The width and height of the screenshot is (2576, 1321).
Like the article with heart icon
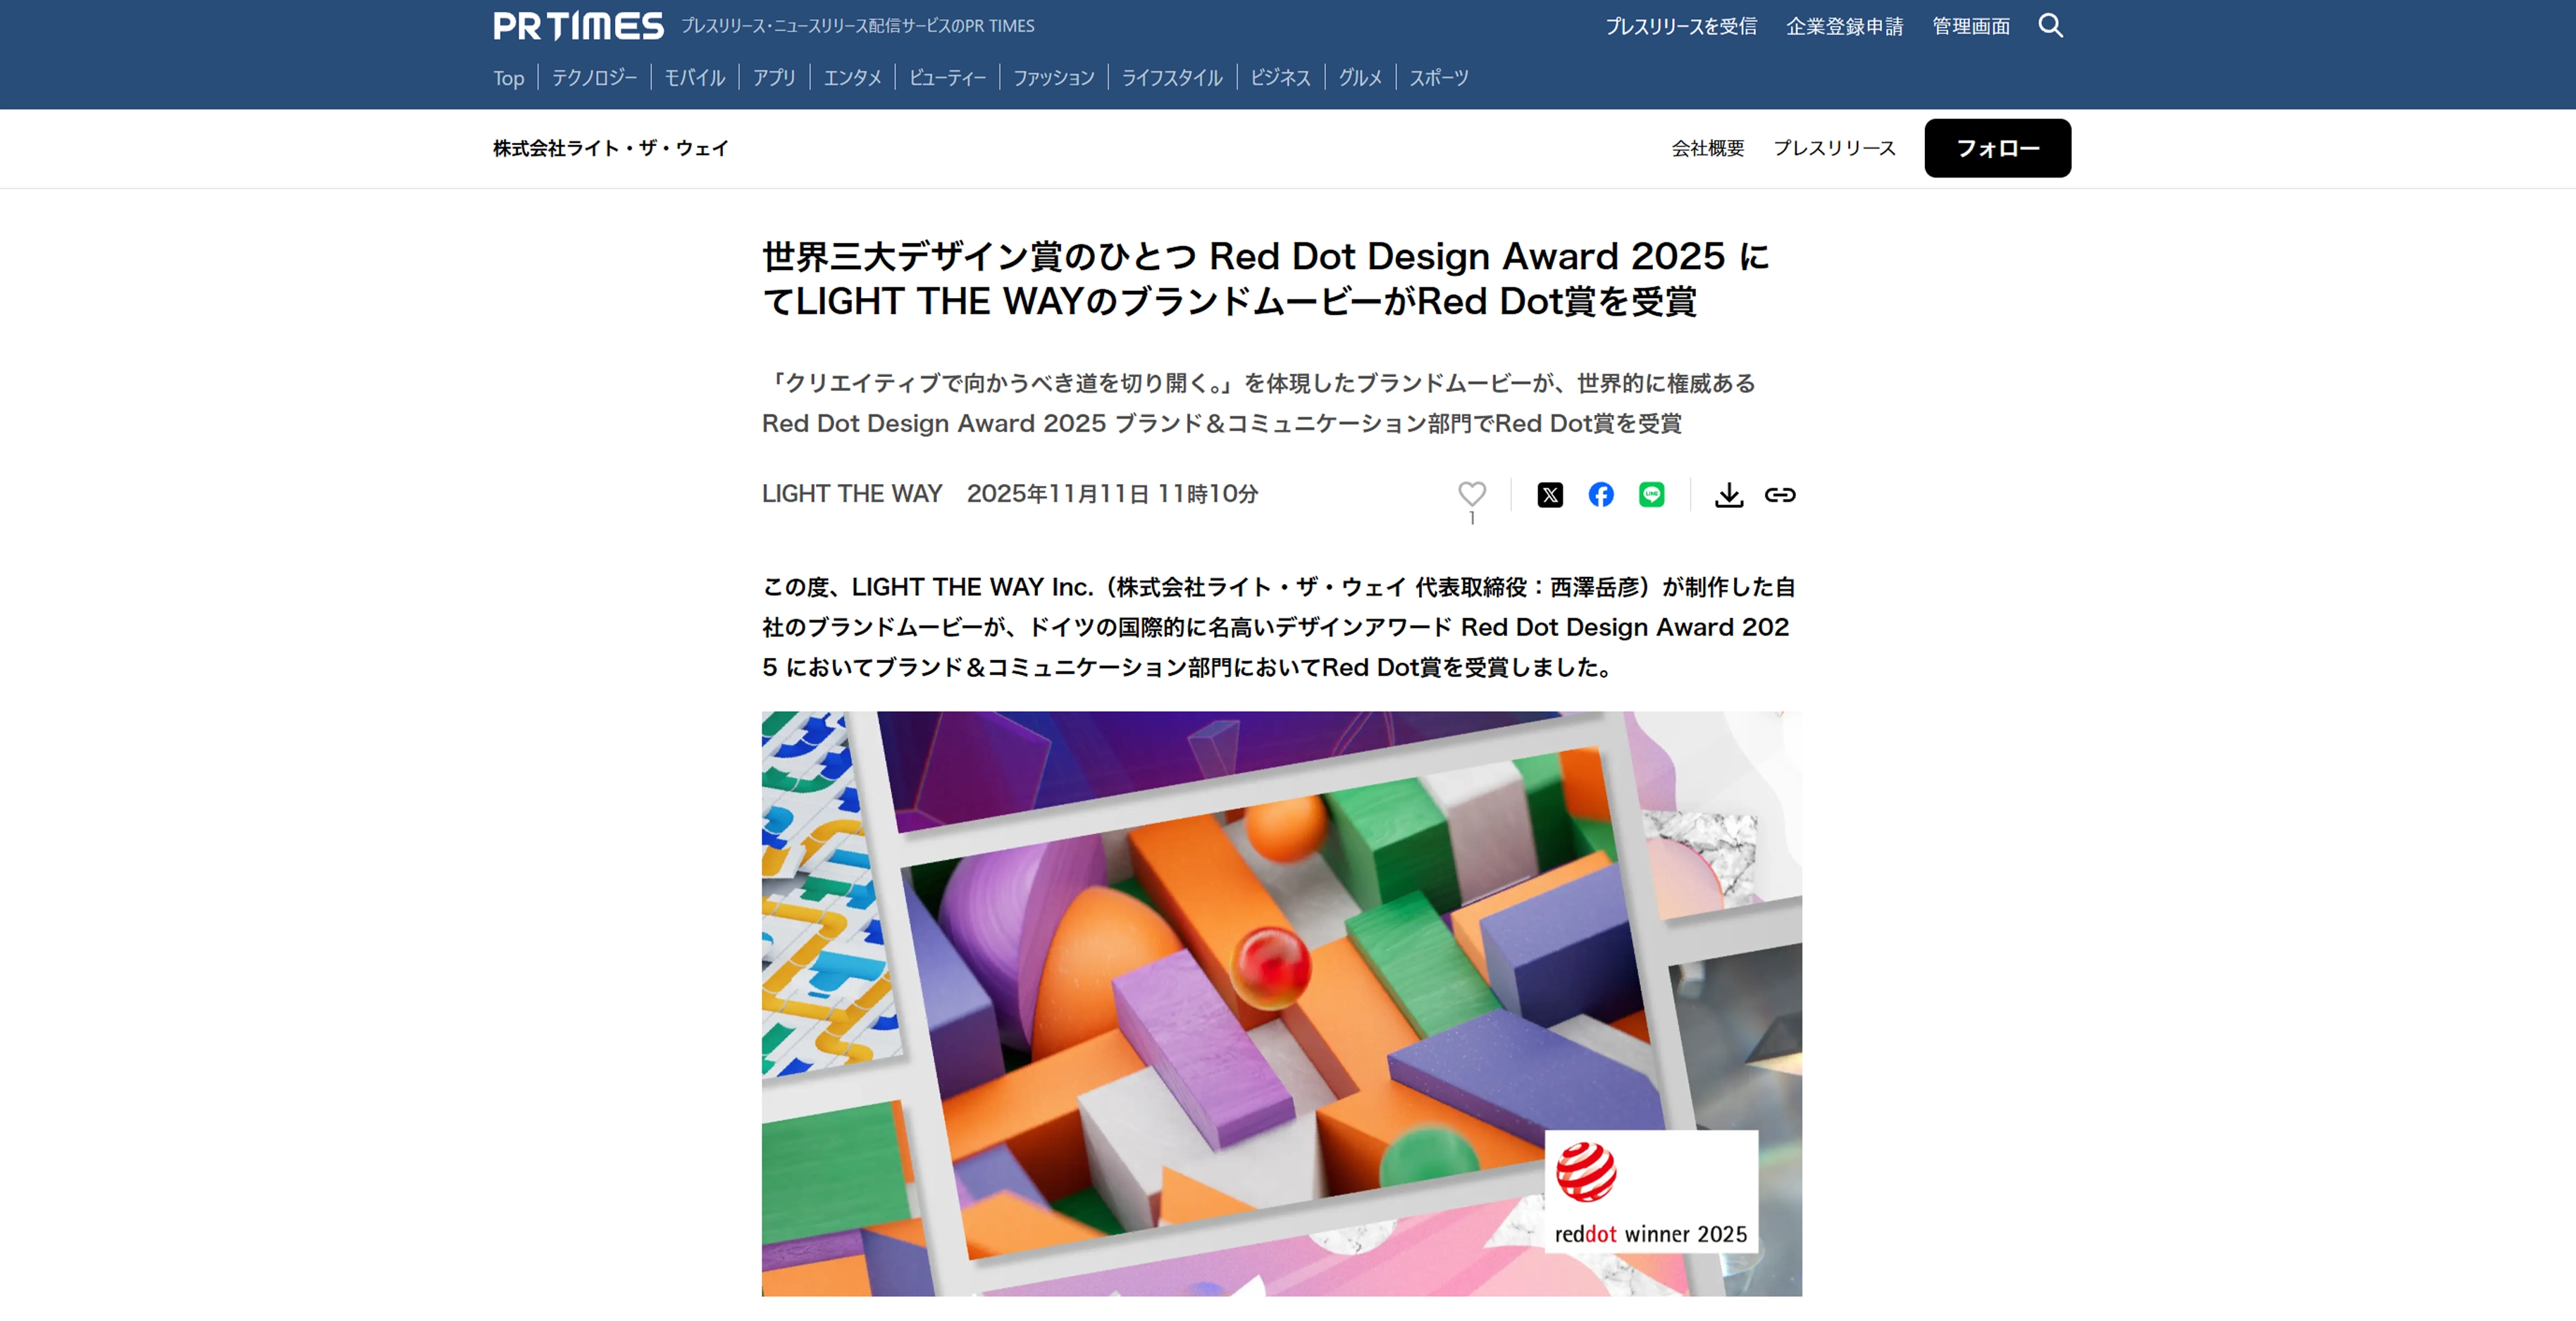click(1471, 493)
